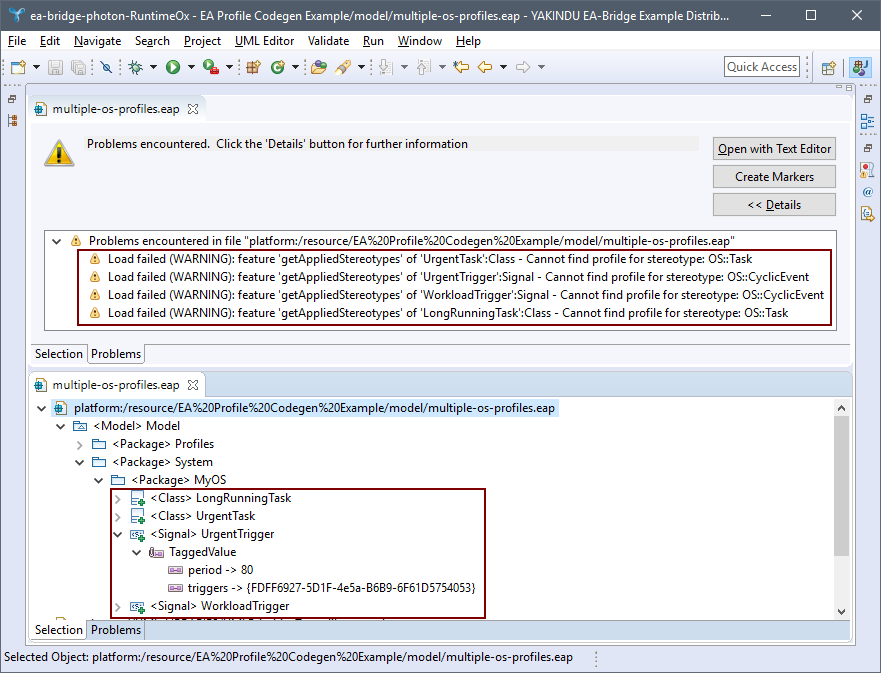Click the Open with Text Editor button
The height and width of the screenshot is (673, 881).
coord(774,149)
